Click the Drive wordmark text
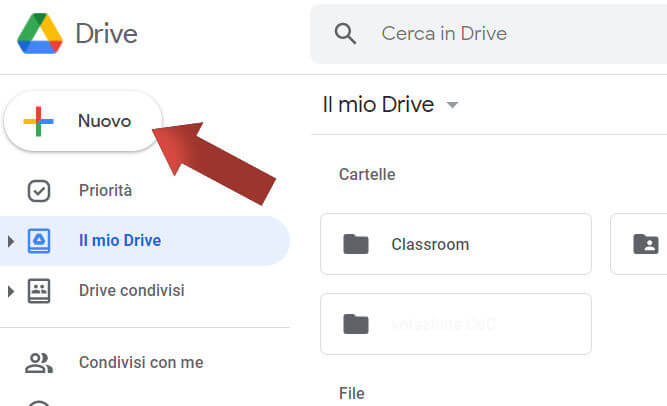This screenshot has width=667, height=406. click(x=106, y=34)
